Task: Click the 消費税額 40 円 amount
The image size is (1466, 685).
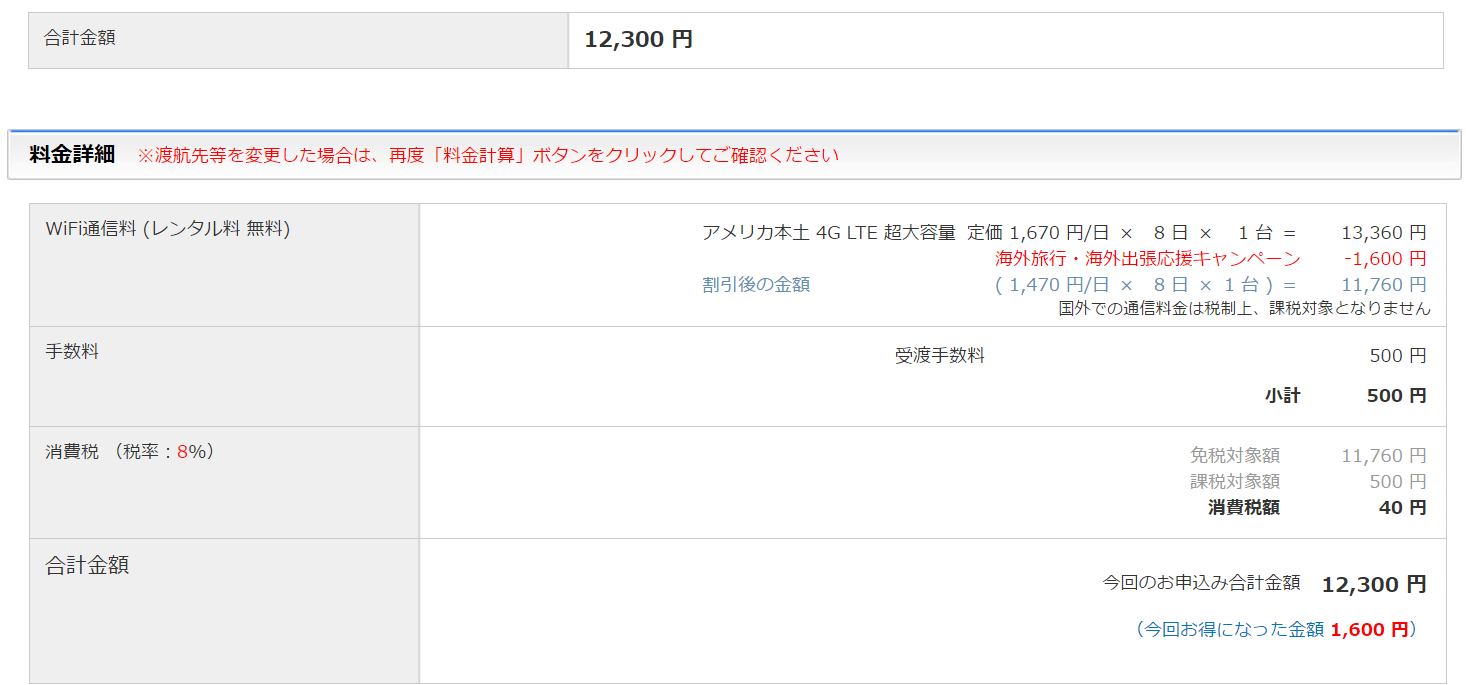Action: (1402, 508)
